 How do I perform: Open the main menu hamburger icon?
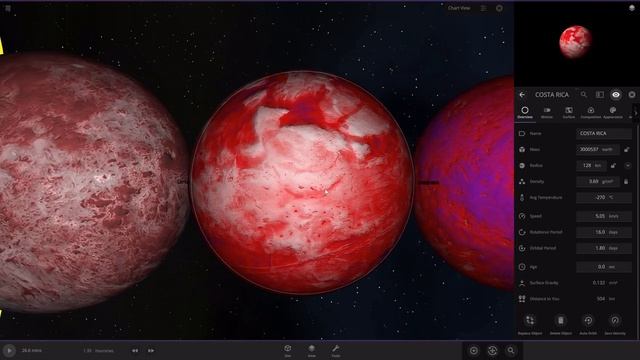tap(8, 8)
